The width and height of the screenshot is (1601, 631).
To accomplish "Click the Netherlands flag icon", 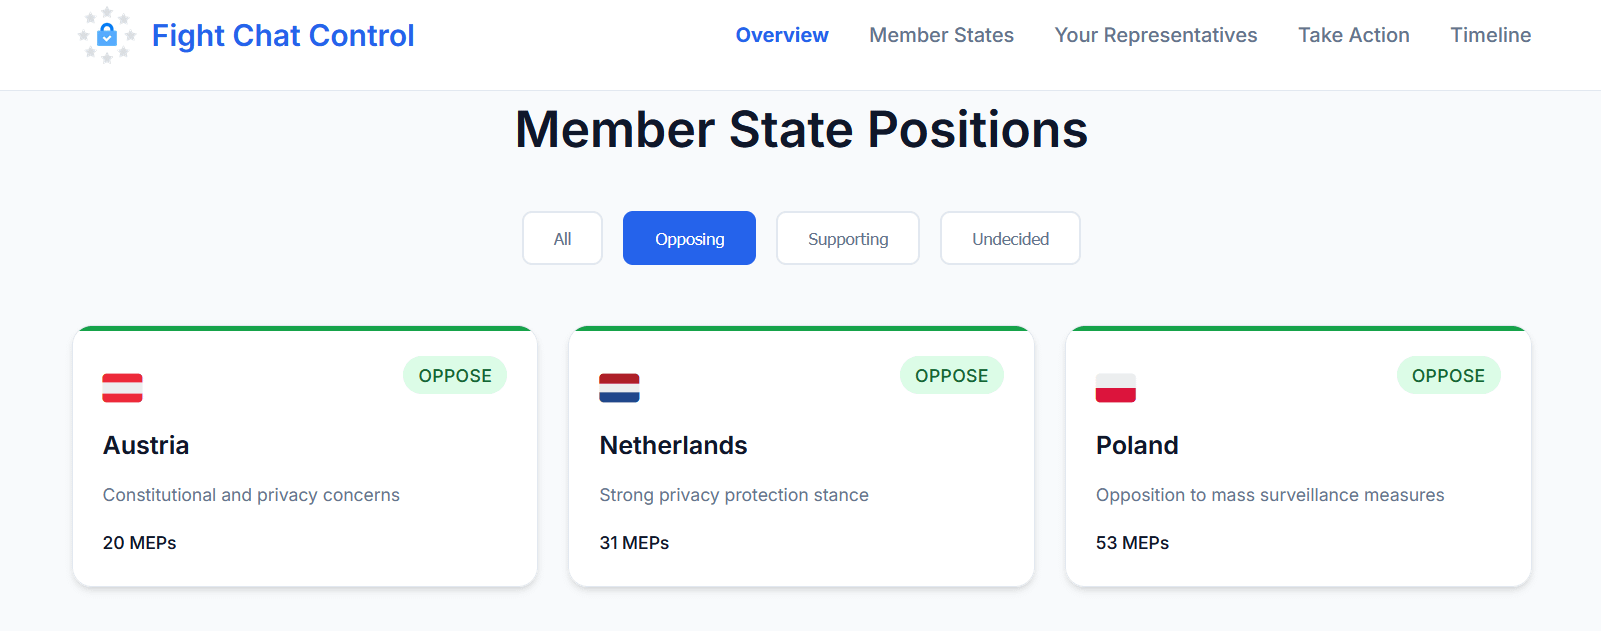I will 619,388.
